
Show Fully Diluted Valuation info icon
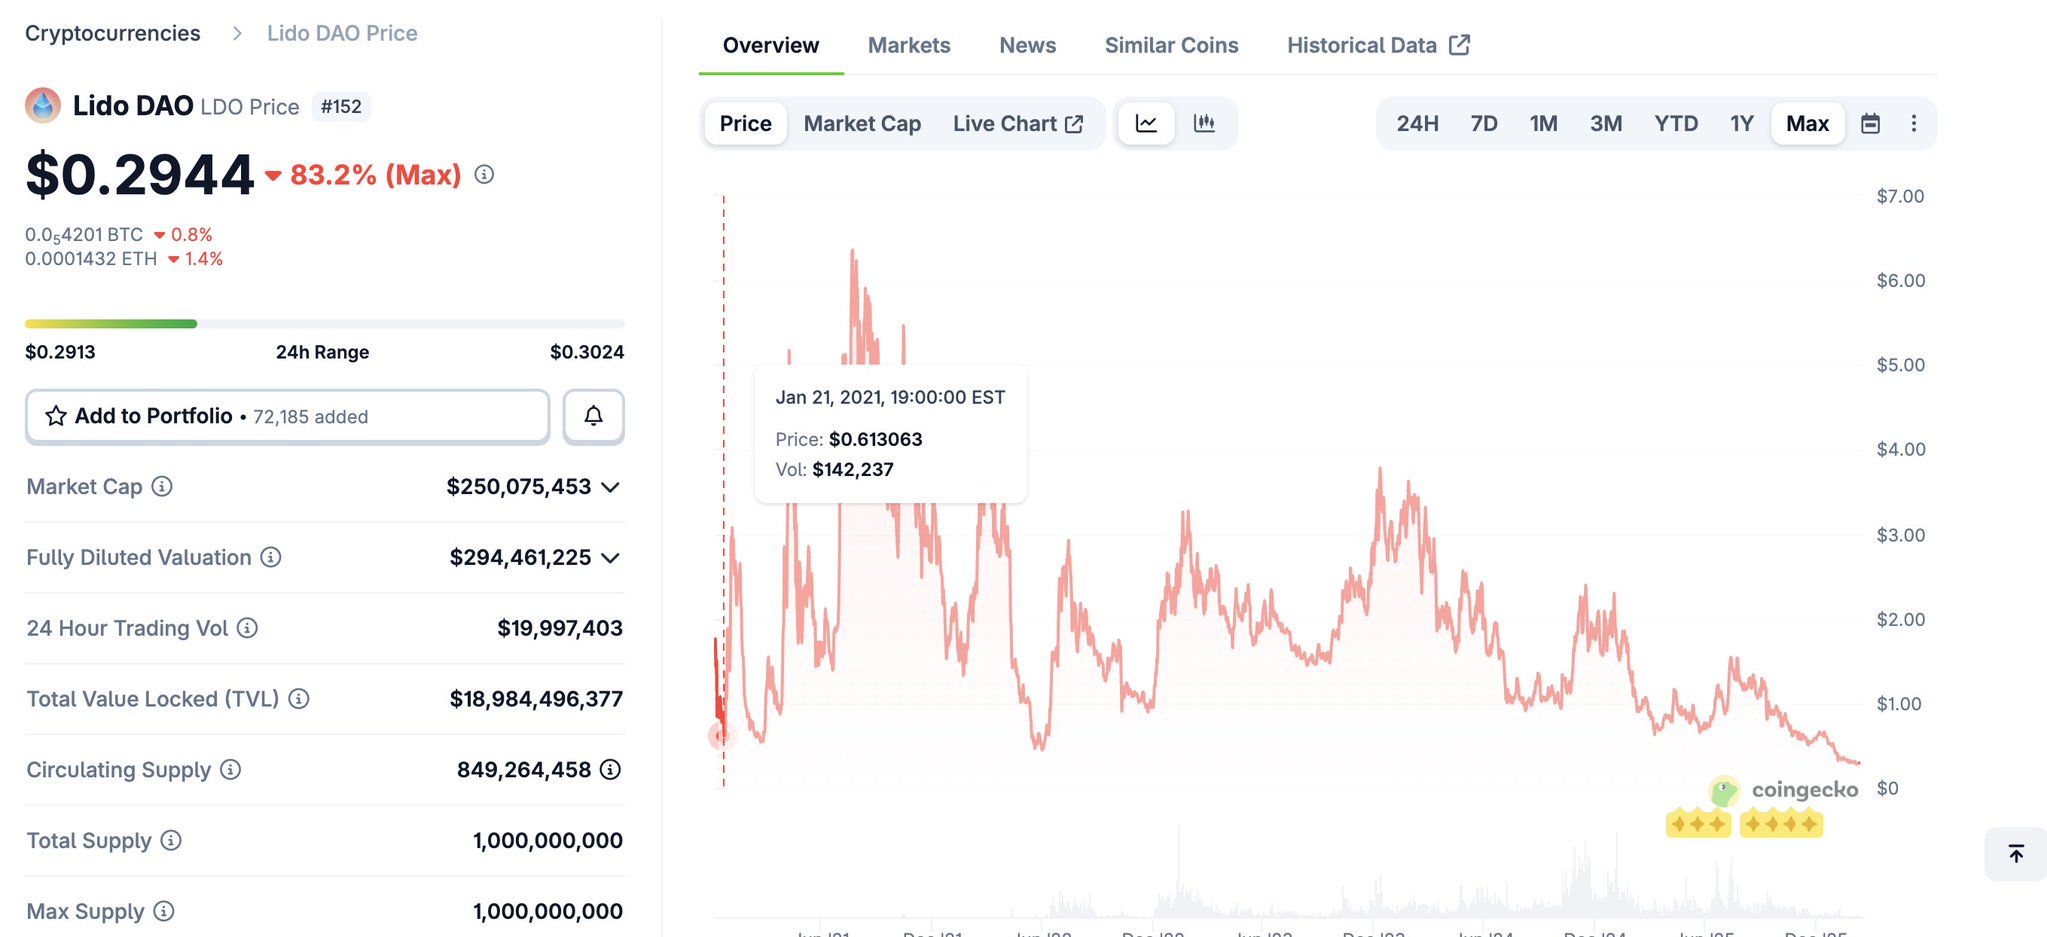pyautogui.click(x=271, y=558)
